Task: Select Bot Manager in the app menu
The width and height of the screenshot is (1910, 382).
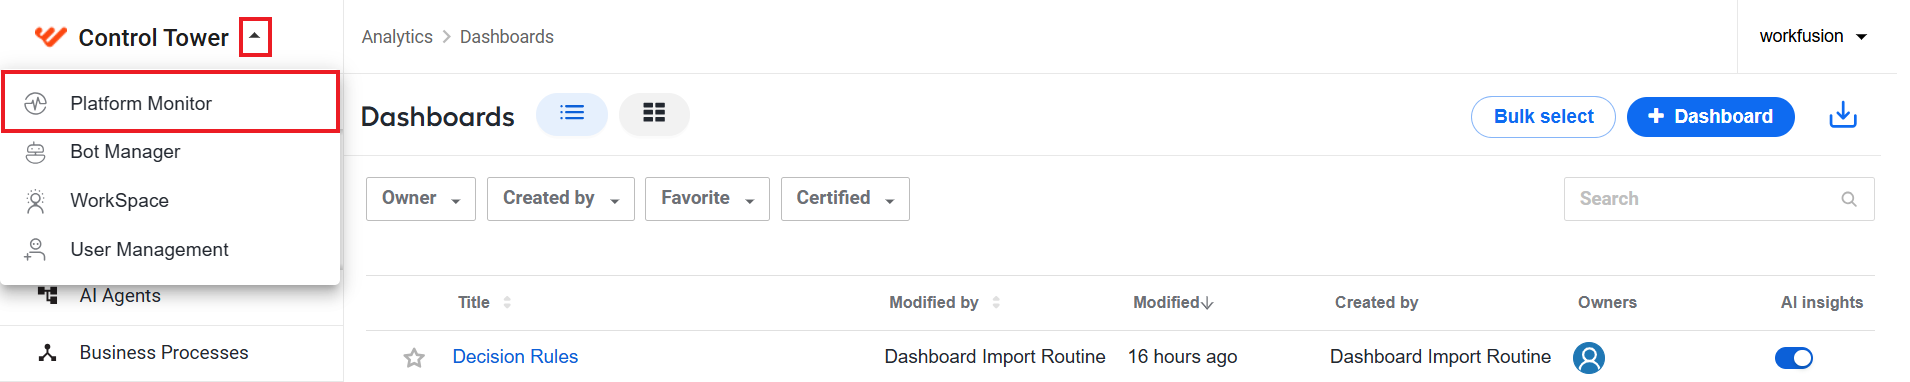Action: (170, 152)
